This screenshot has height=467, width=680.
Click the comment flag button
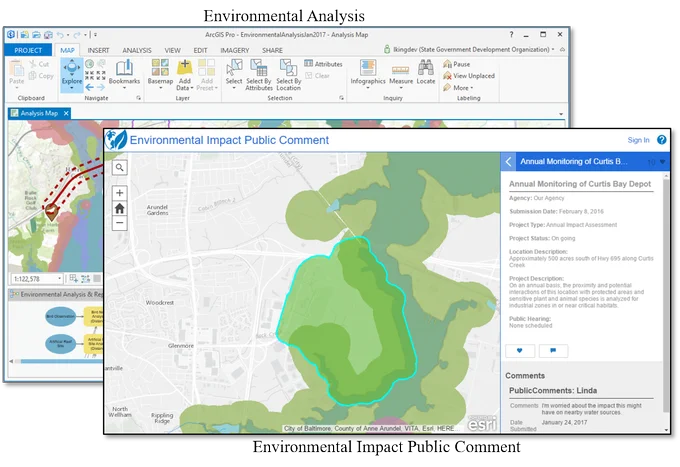(553, 350)
